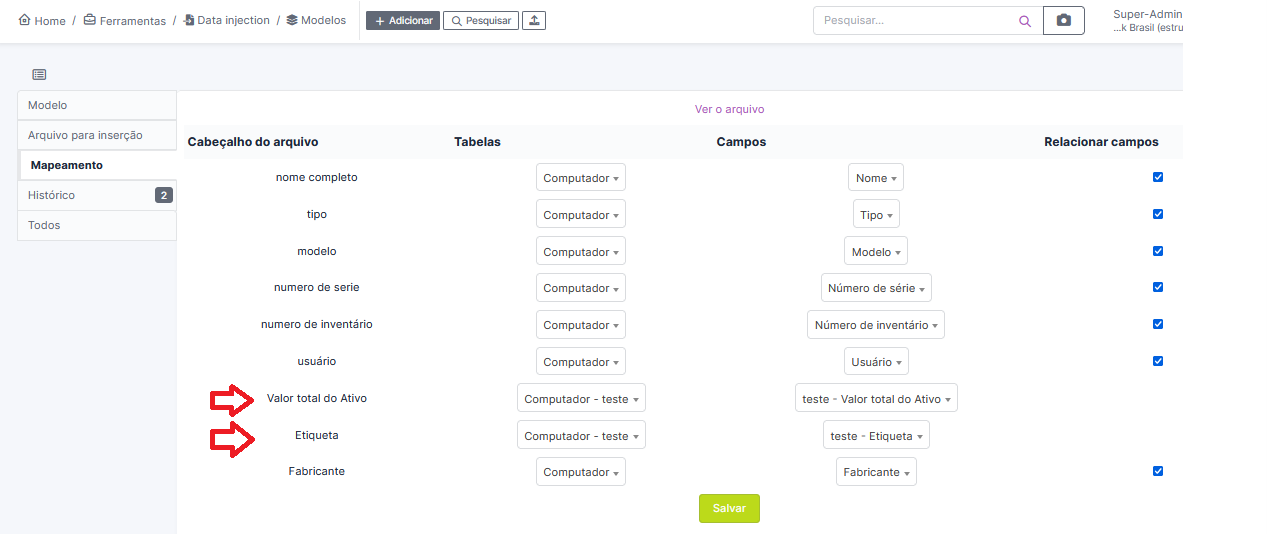Screen dimensions: 1267x534
Task: Toggle the relate checkbox for numero de serie
Action: [1158, 287]
